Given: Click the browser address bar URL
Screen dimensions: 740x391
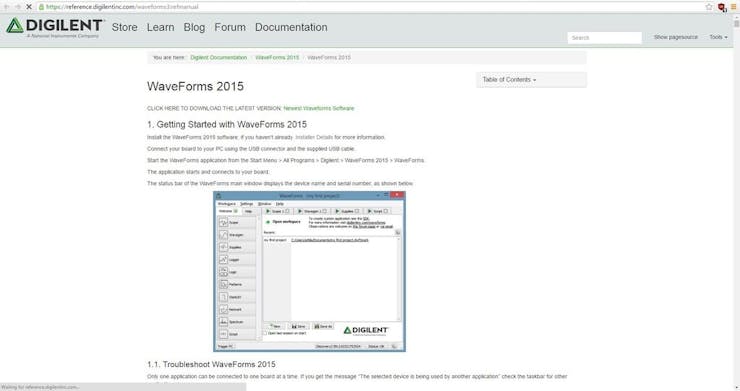Looking at the screenshot, I should pyautogui.click(x=122, y=7).
